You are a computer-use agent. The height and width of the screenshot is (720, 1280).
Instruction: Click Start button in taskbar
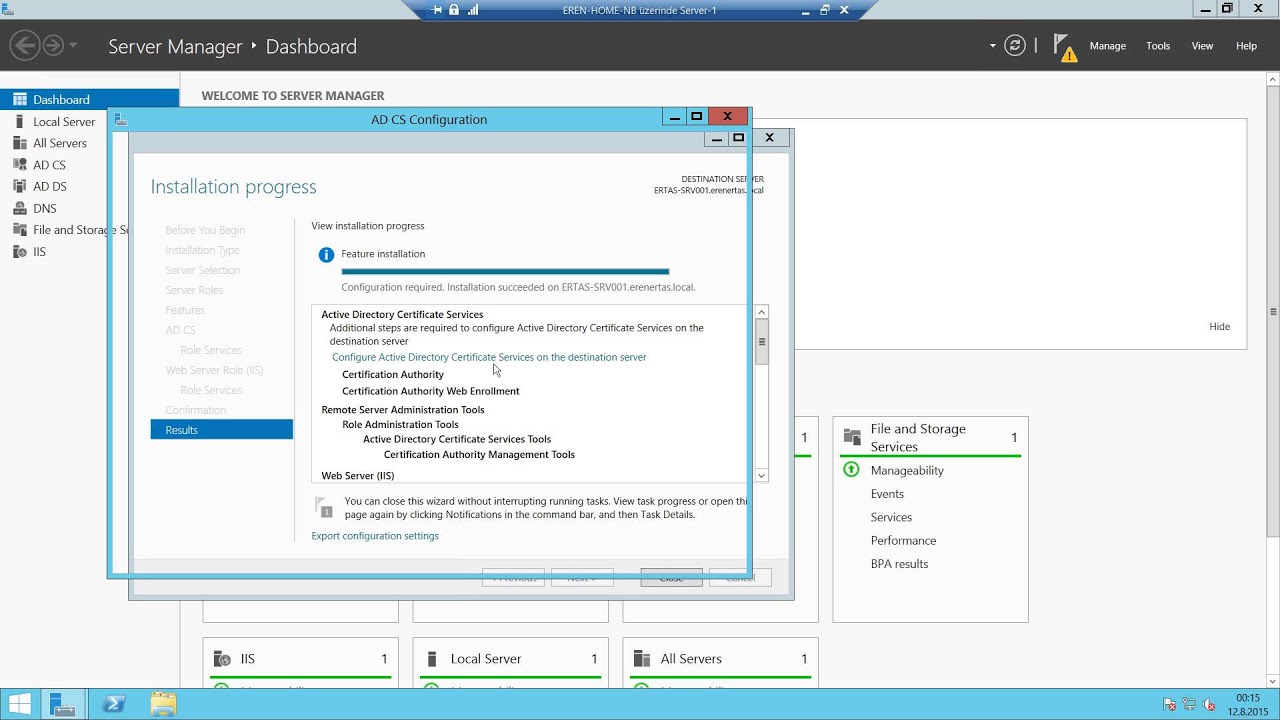coord(20,704)
